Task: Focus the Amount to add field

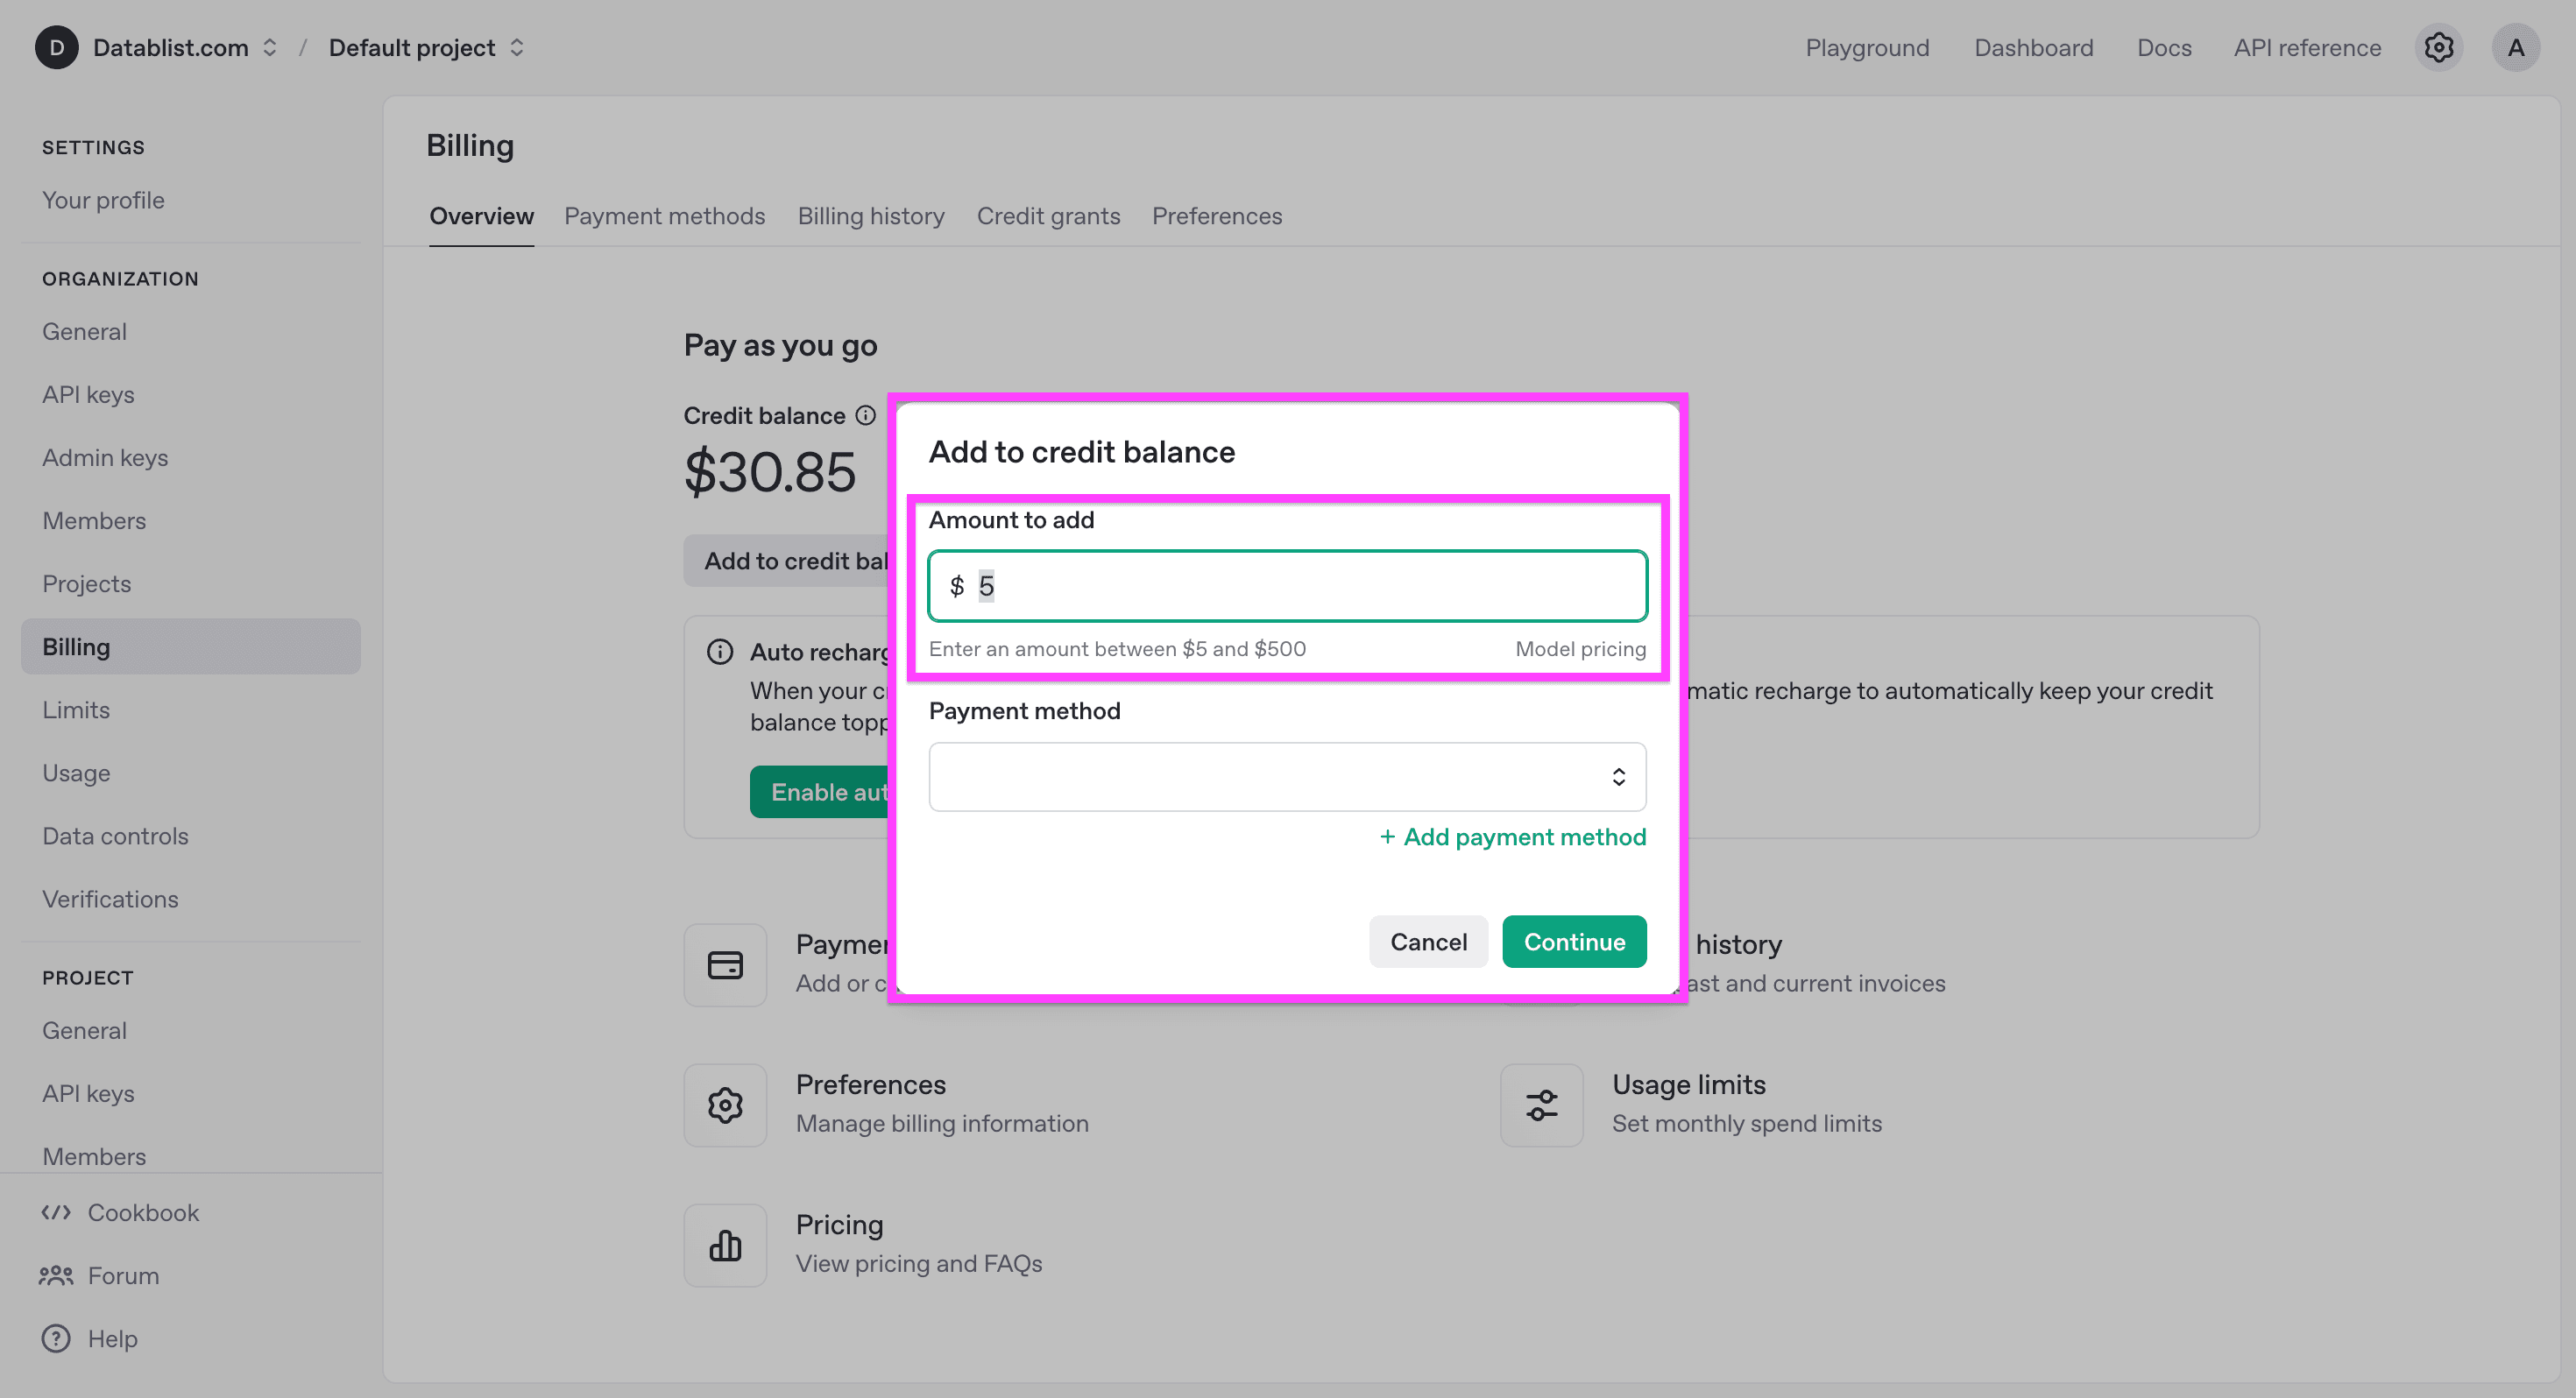Action: (x=1287, y=586)
